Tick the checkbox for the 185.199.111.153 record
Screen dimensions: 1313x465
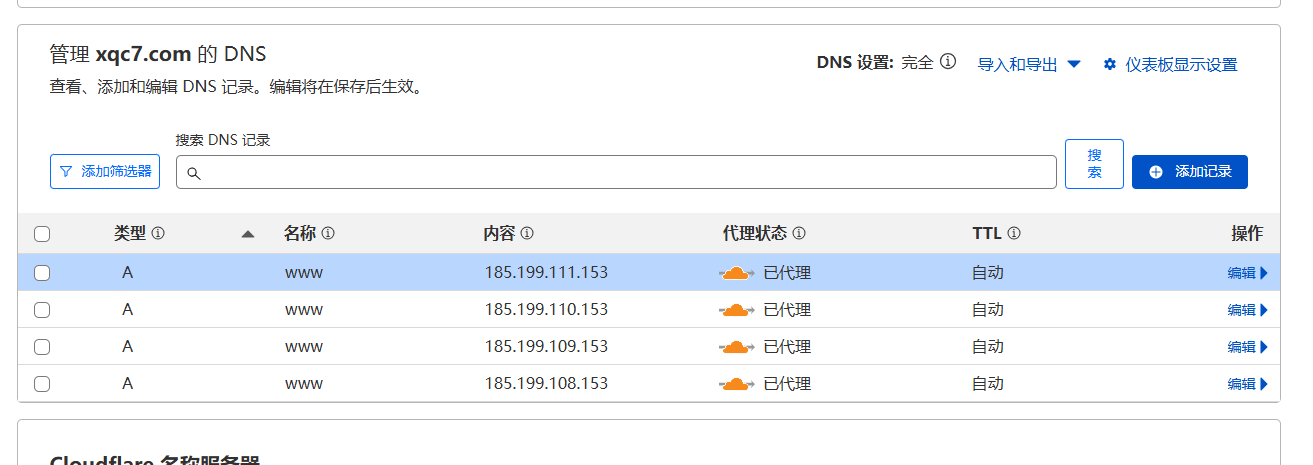click(x=42, y=273)
